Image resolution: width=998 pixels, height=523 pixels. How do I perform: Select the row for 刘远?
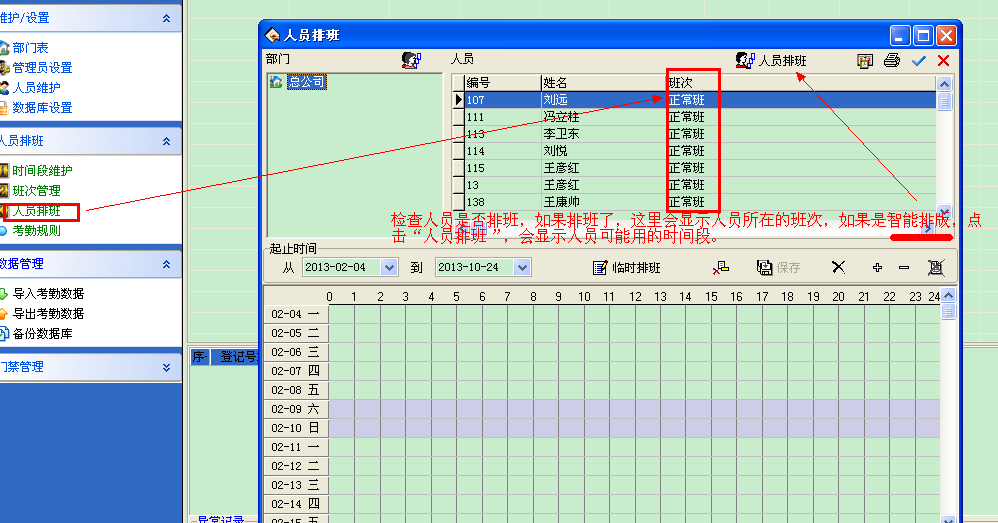tap(694, 100)
